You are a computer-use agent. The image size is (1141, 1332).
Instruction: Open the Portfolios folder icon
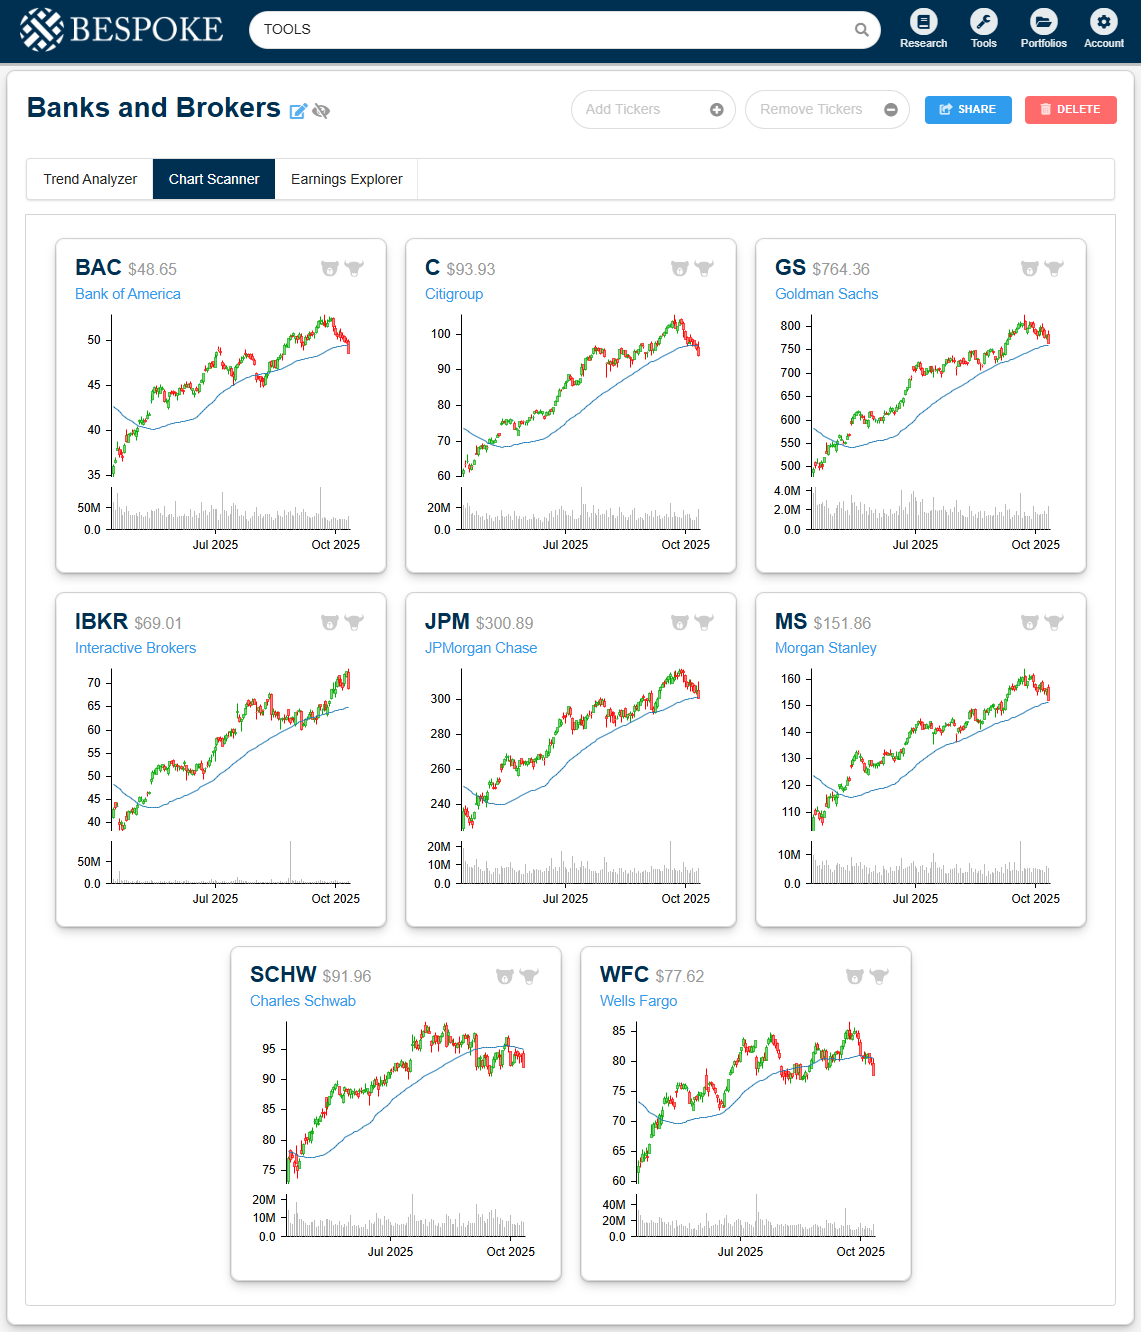1043,22
